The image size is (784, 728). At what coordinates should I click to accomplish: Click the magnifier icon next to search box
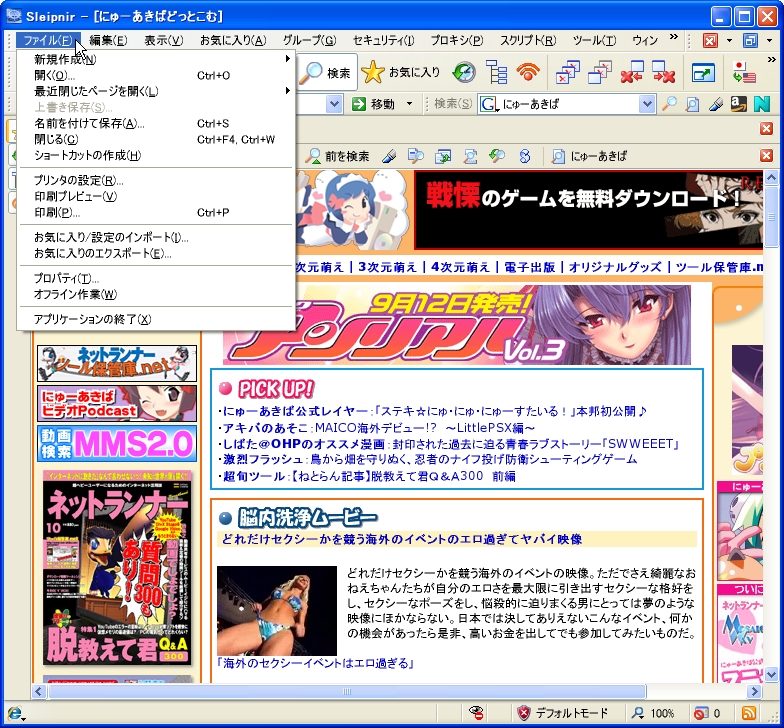(x=669, y=104)
